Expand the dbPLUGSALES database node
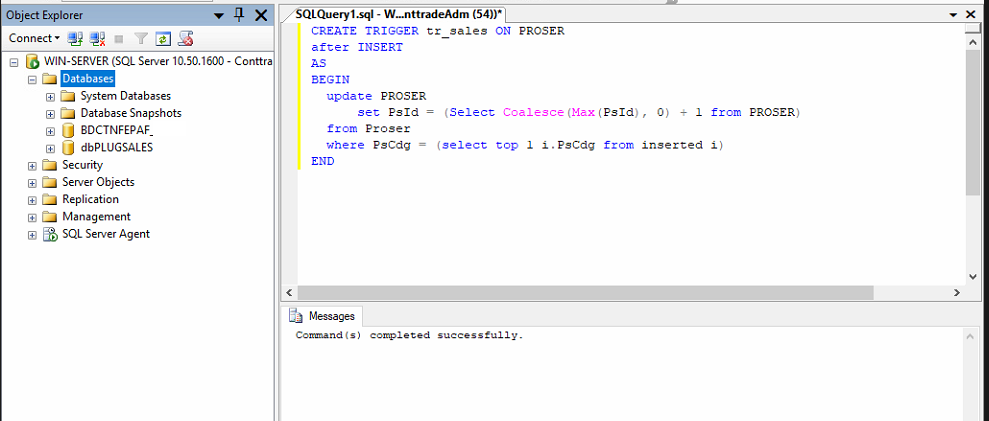Screen dimensions: 989x421 coord(50,148)
